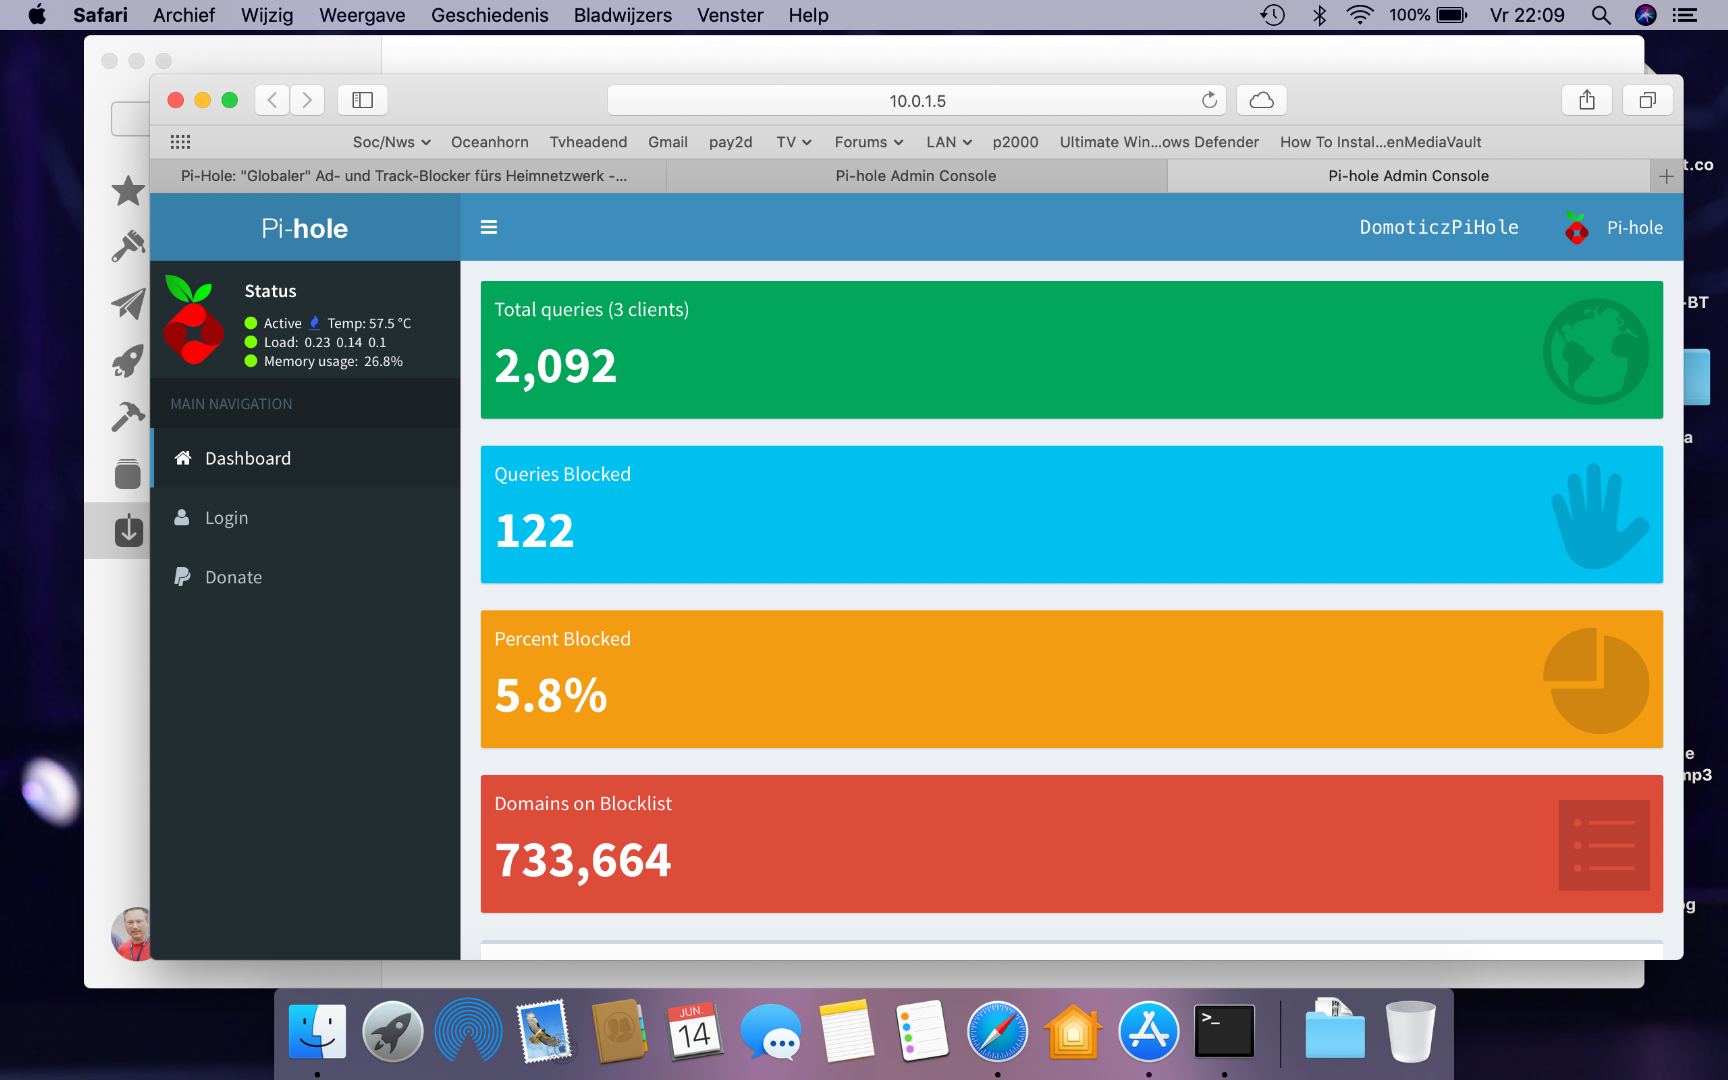Show the Safari sidebar
Image resolution: width=1728 pixels, height=1080 pixels.
[x=362, y=100]
